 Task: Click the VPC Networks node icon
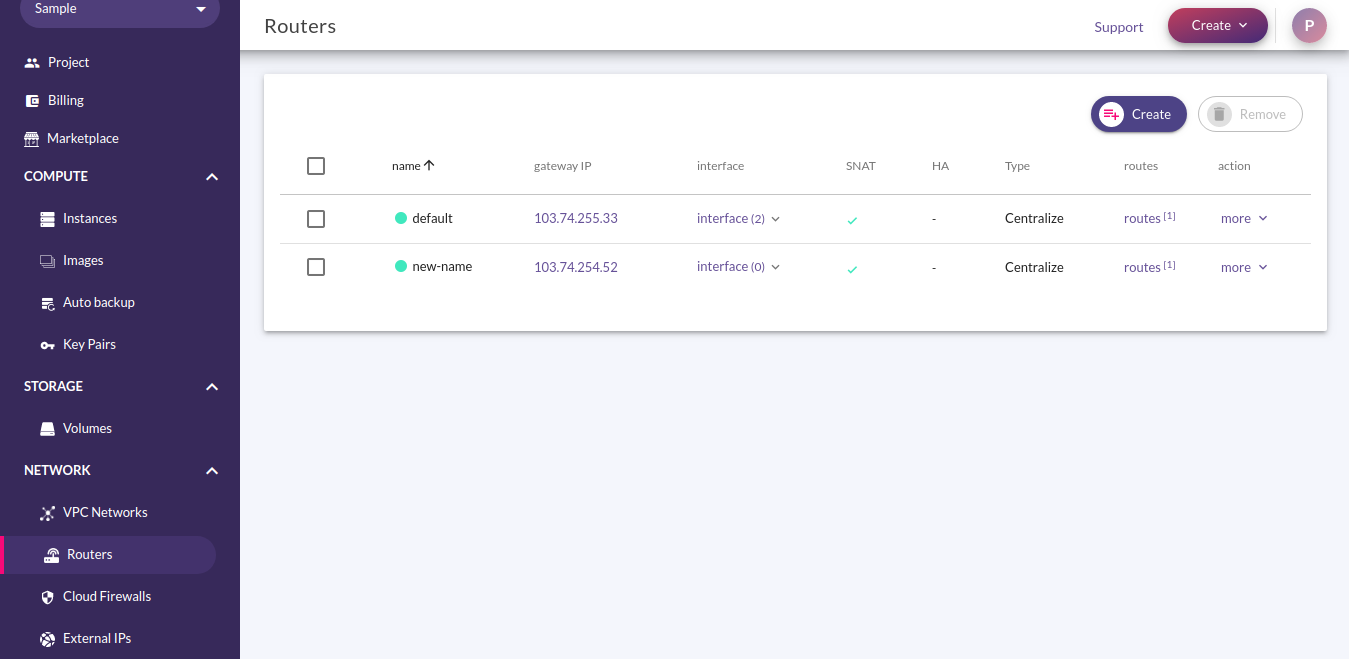point(47,512)
